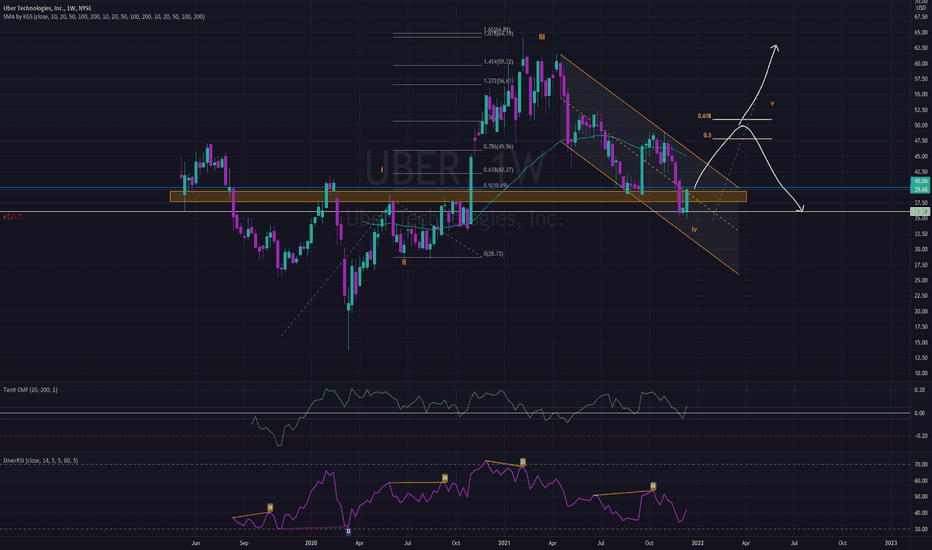The image size is (932, 550).
Task: Click the 30.00 value on the RSI scale
Action: [921, 529]
